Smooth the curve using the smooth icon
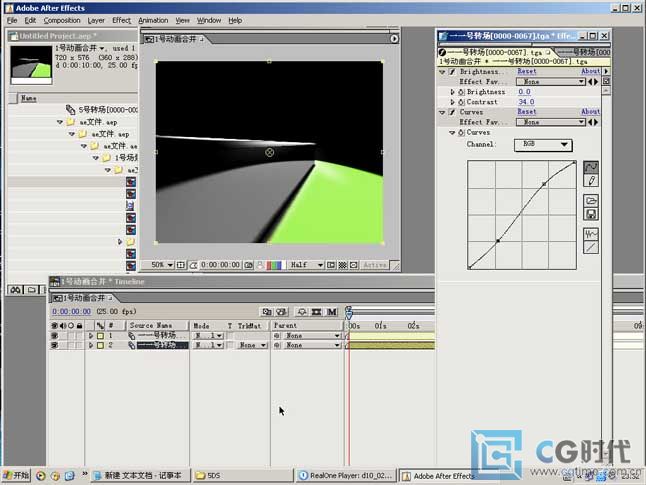 (591, 234)
